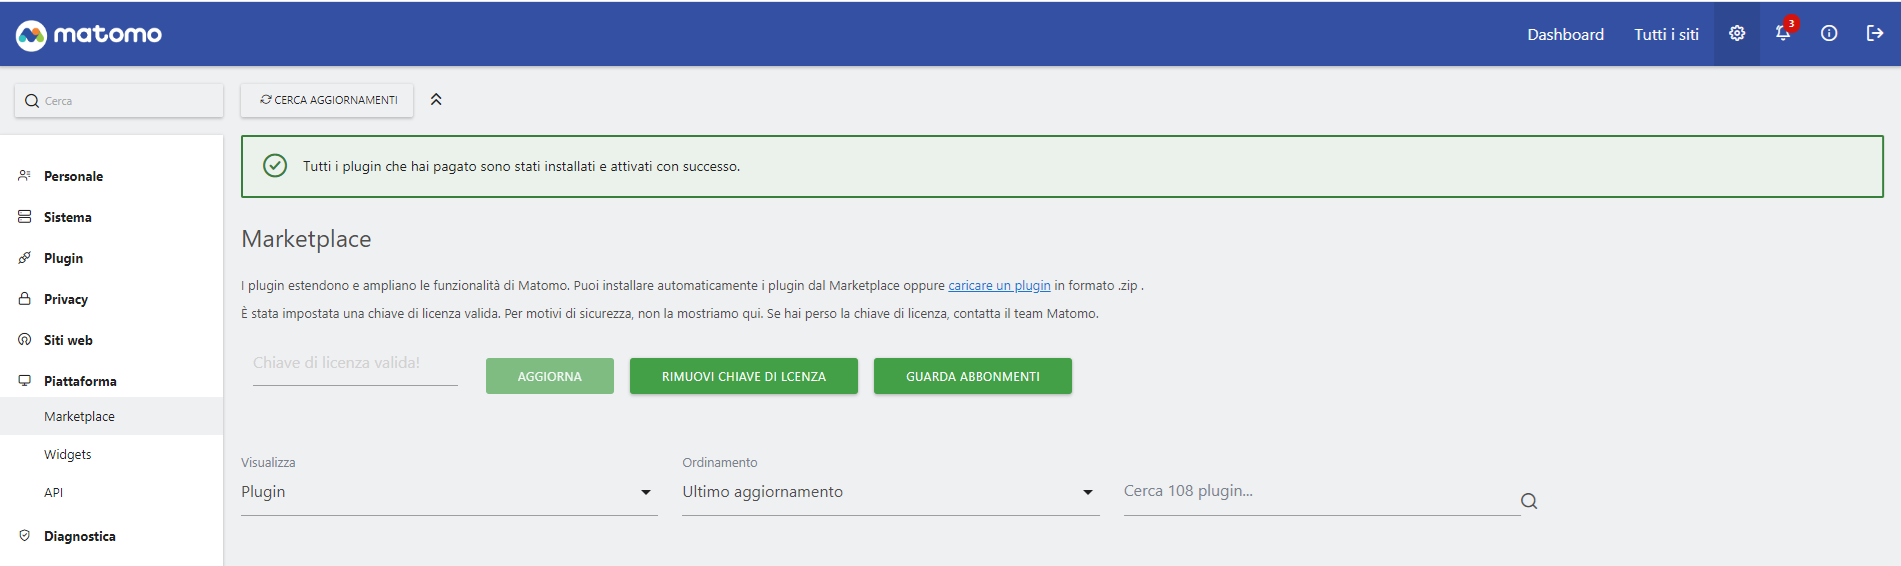This screenshot has height=566, width=1901.
Task: Click the Siti web globe icon
Action: 25,340
